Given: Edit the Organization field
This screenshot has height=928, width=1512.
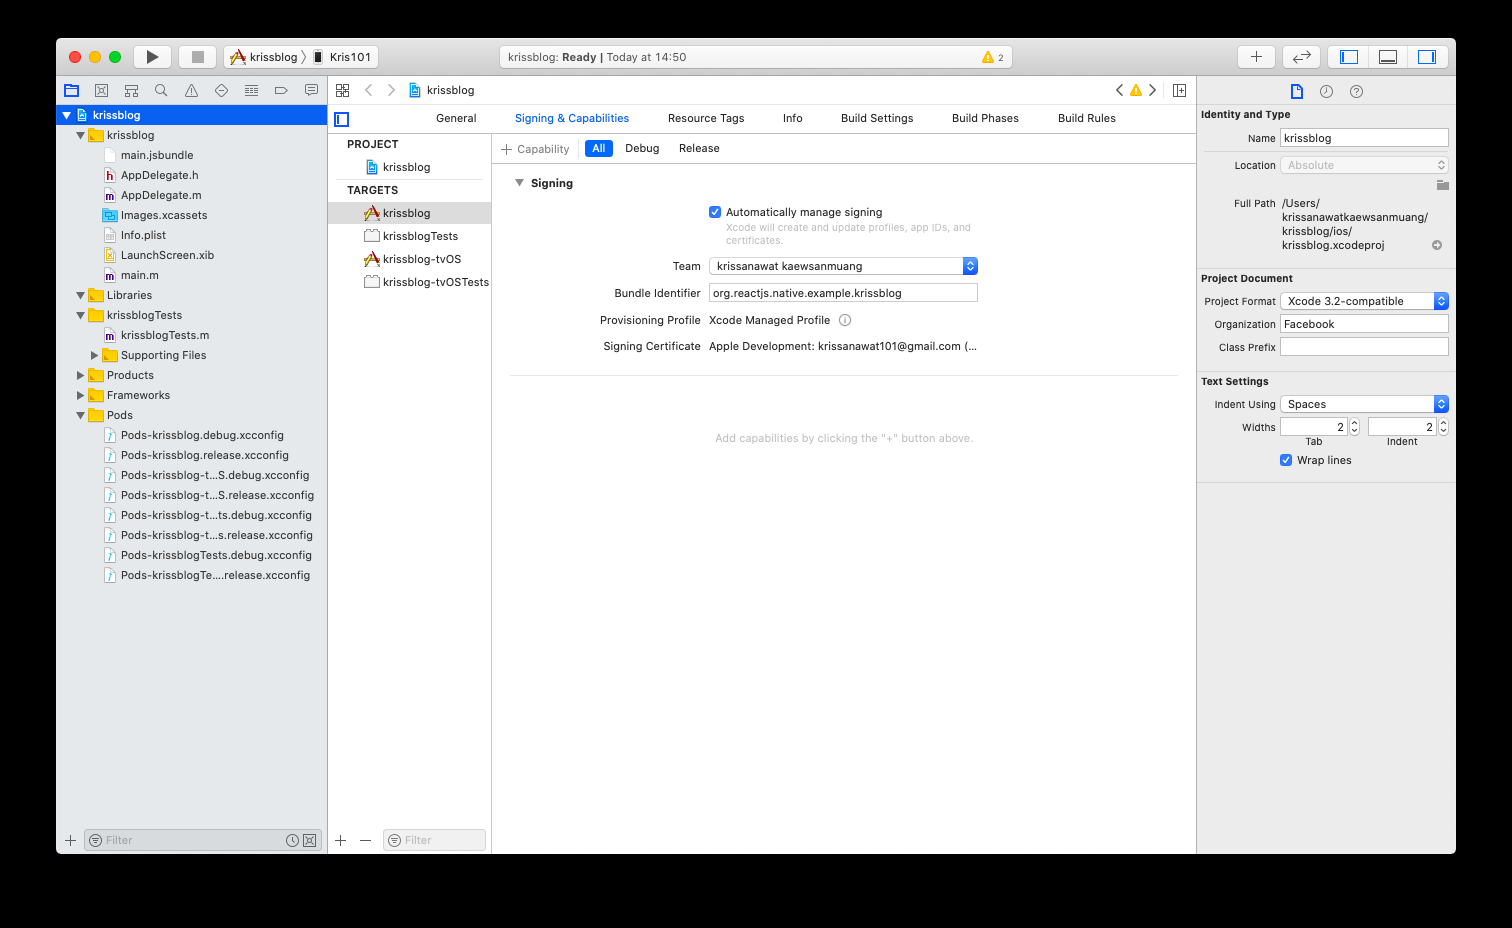Looking at the screenshot, I should coord(1364,324).
